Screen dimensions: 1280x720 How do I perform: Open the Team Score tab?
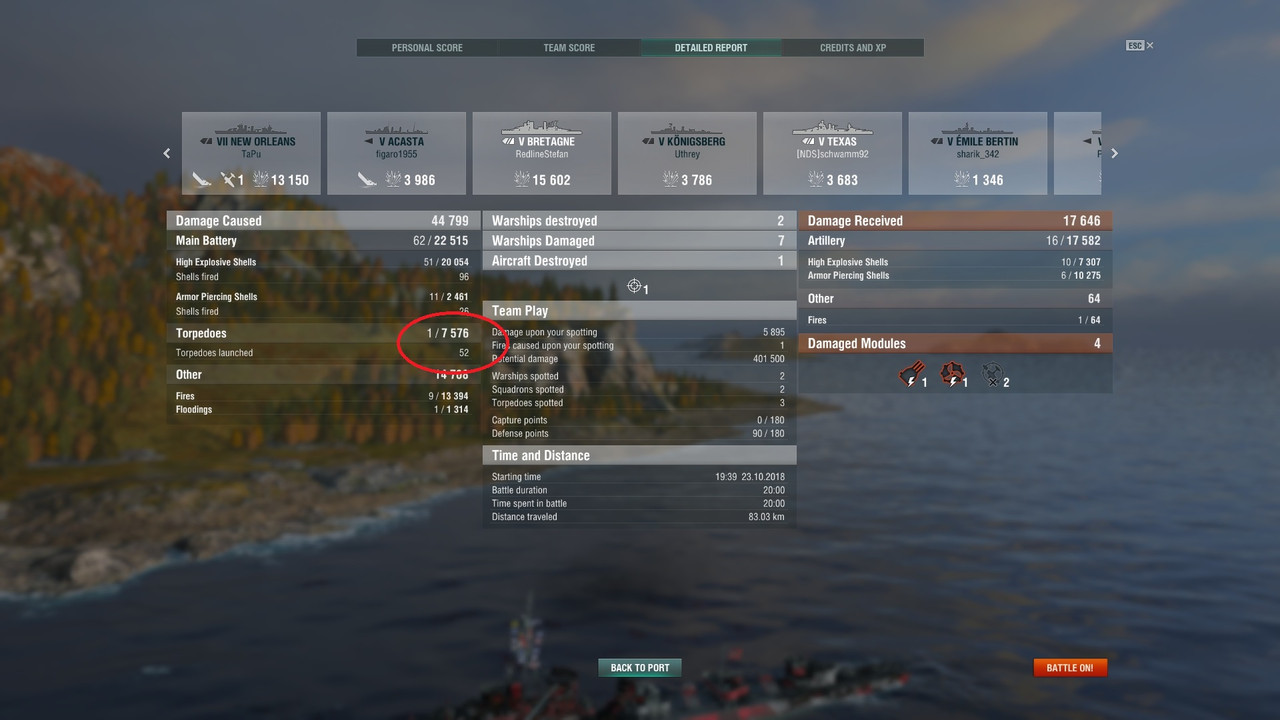[569, 48]
